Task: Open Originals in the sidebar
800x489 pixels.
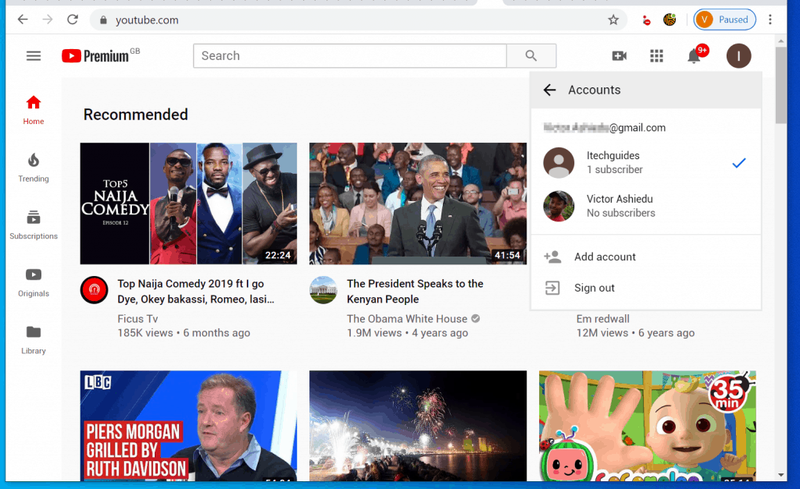Action: tap(33, 282)
